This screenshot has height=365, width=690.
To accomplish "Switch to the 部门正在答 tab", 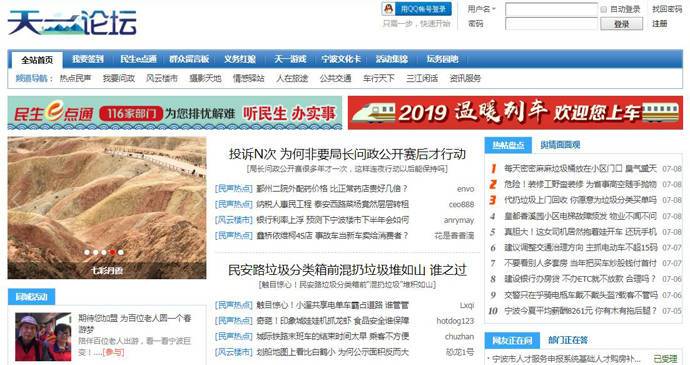I will coord(568,340).
